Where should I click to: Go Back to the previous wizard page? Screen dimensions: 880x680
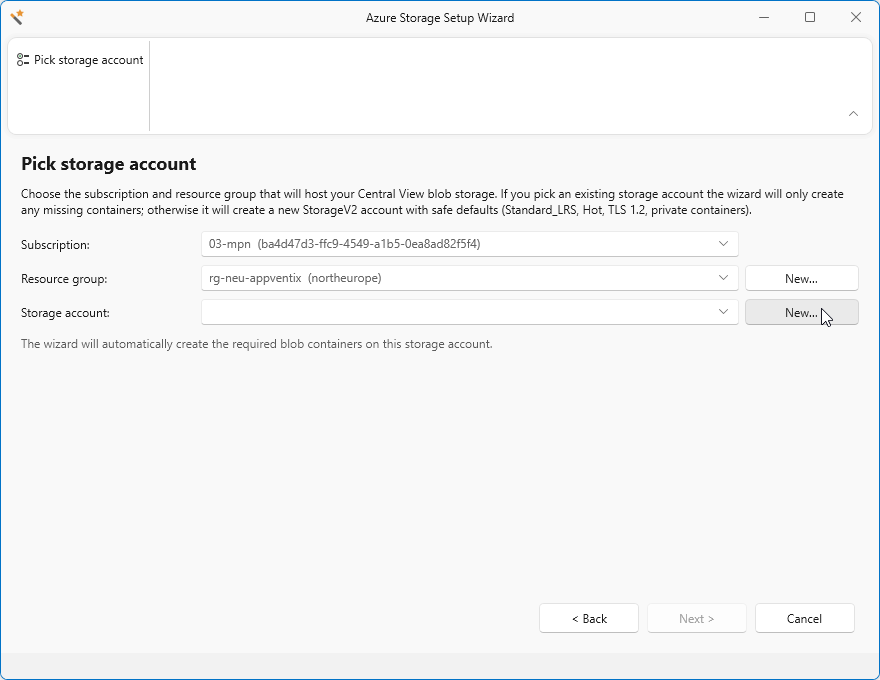(x=589, y=618)
